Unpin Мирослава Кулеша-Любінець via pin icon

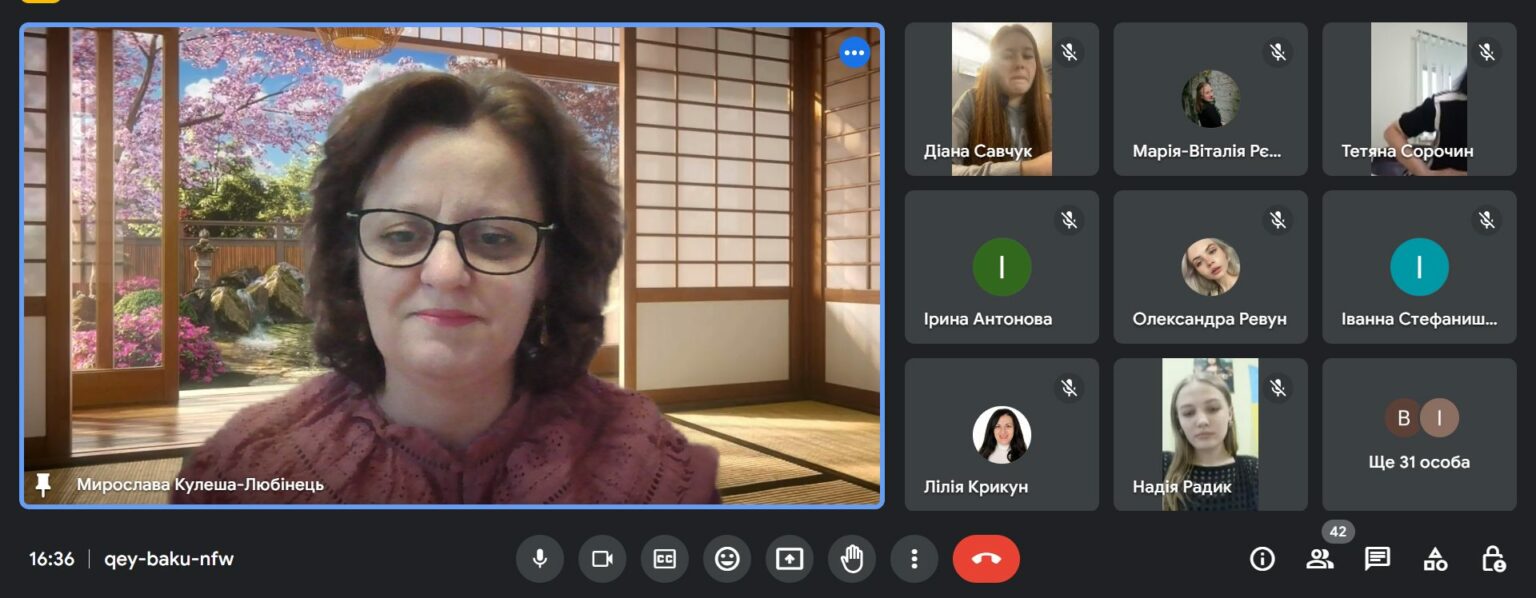(43, 485)
